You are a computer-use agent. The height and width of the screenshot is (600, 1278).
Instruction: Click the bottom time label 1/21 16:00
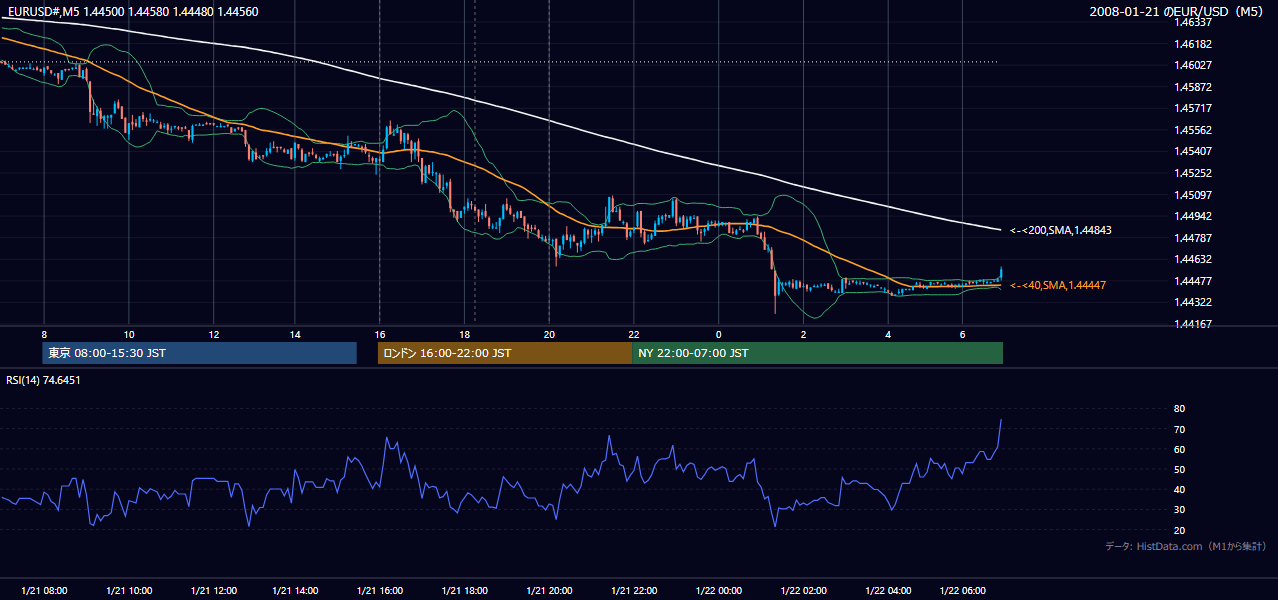(x=380, y=591)
